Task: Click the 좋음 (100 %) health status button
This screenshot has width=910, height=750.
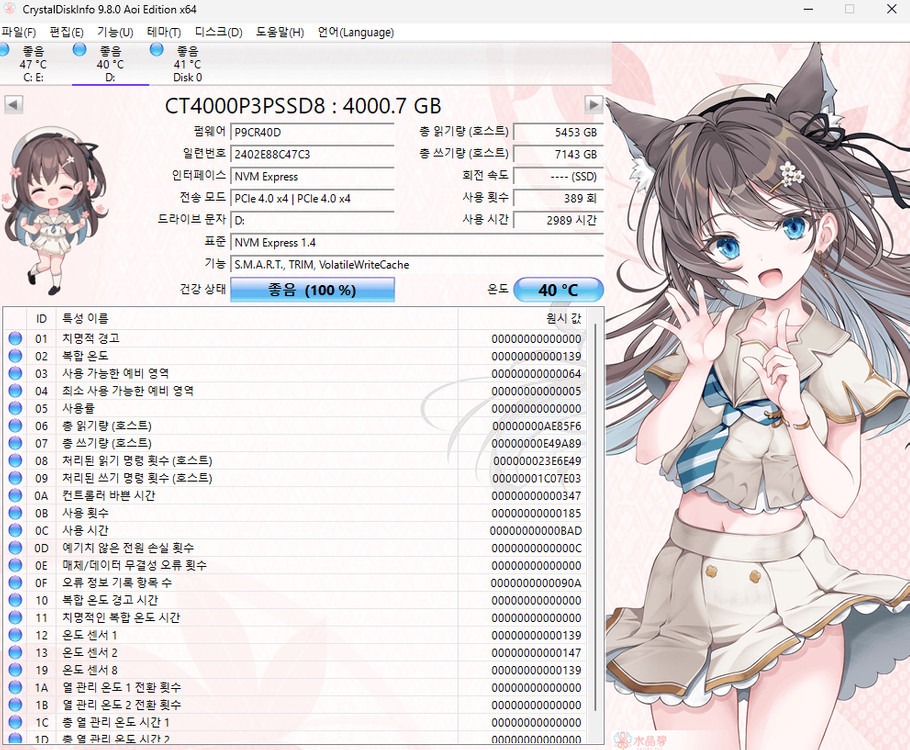Action: pos(312,289)
